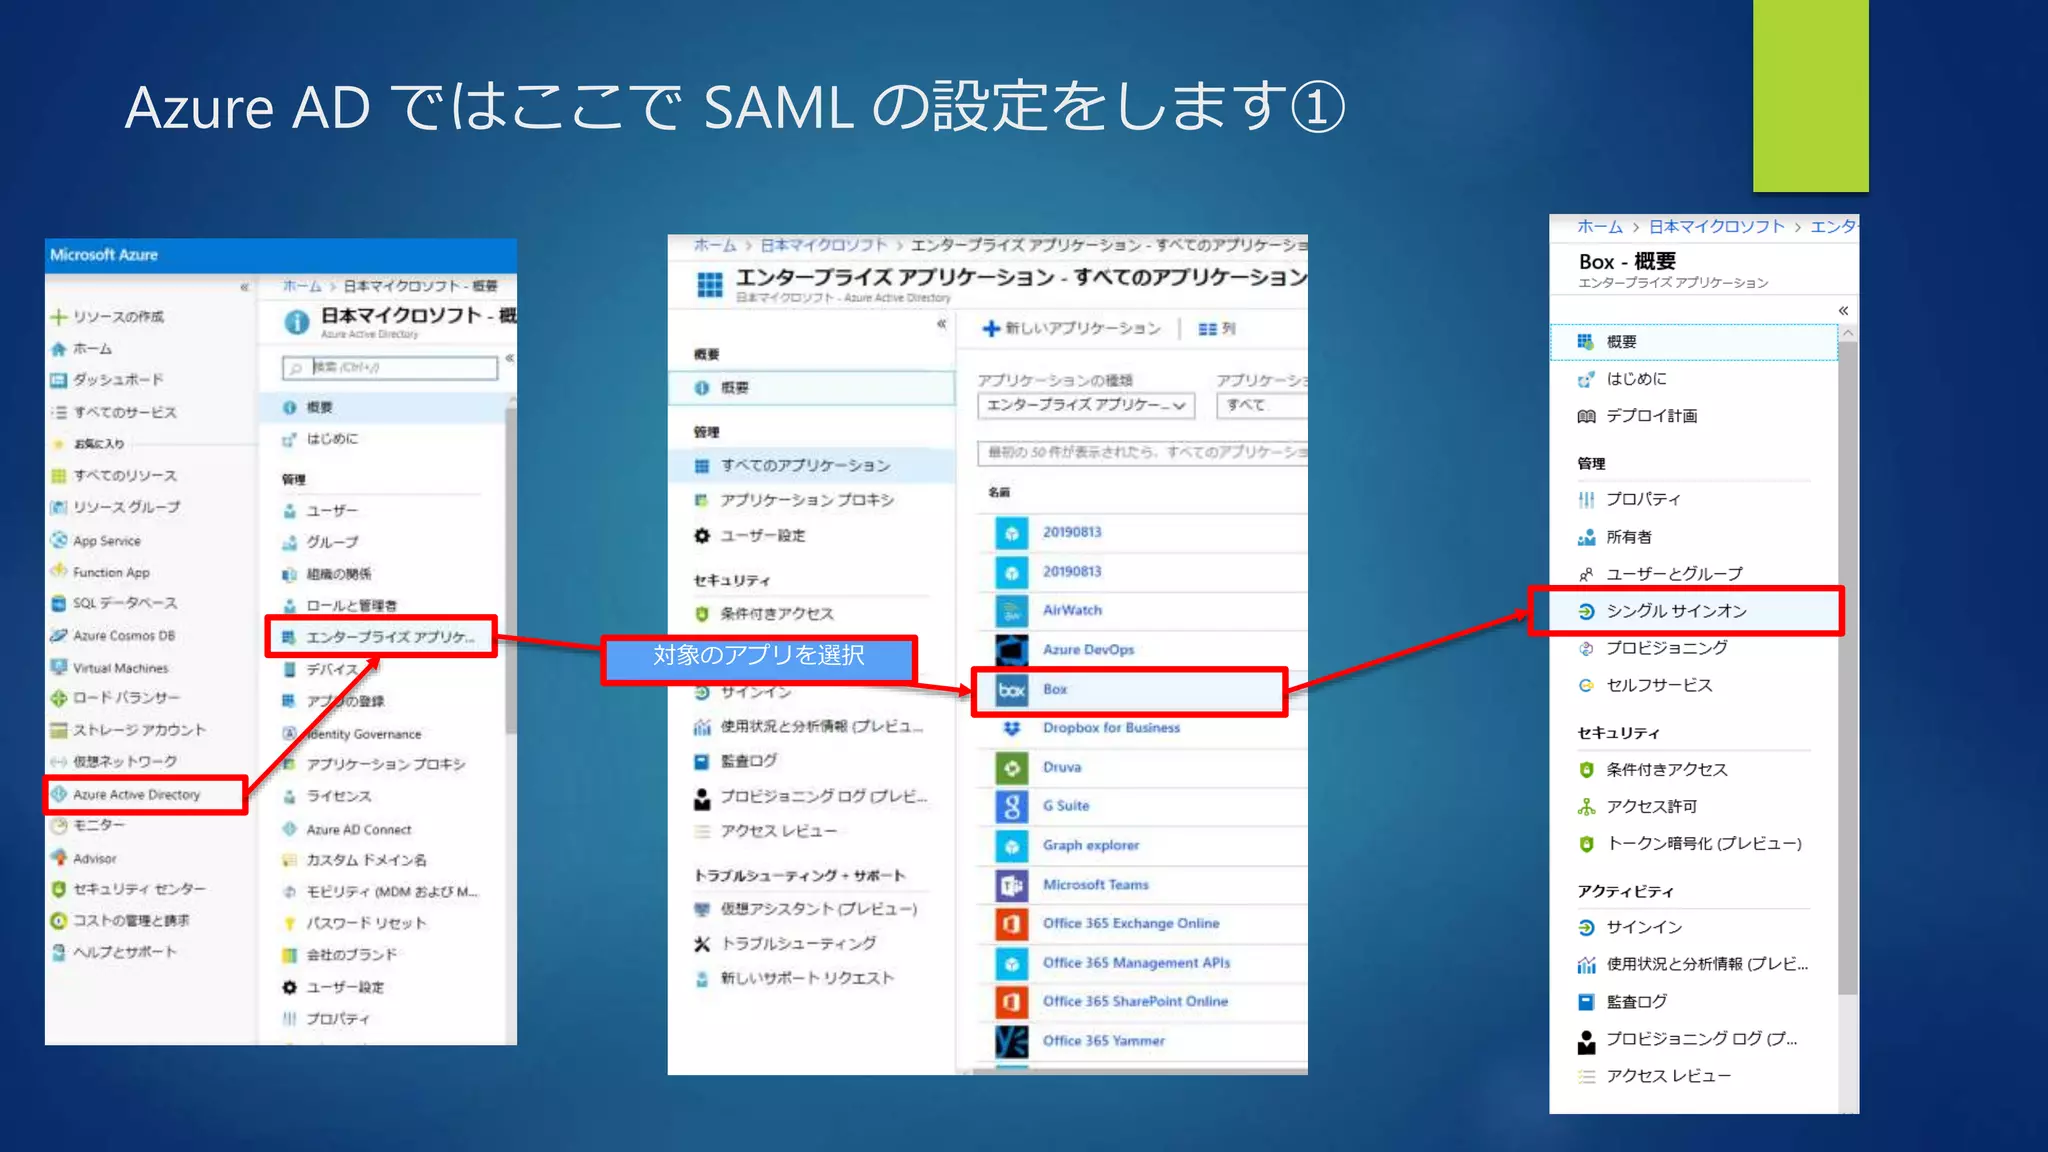
Task: Collapse the Box overview menu pane
Action: click(1843, 311)
